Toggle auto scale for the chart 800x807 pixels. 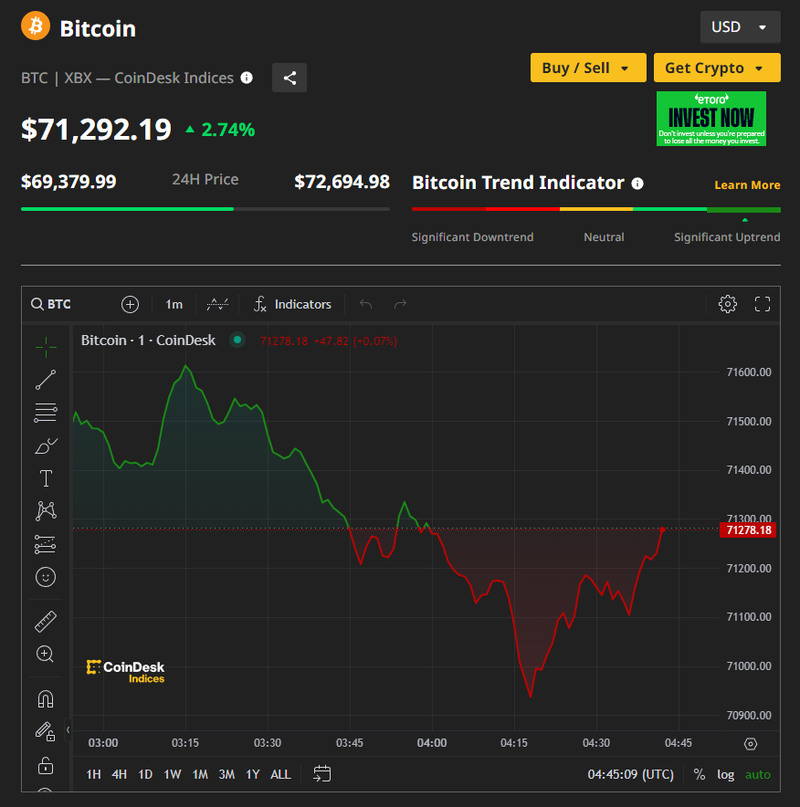click(758, 774)
